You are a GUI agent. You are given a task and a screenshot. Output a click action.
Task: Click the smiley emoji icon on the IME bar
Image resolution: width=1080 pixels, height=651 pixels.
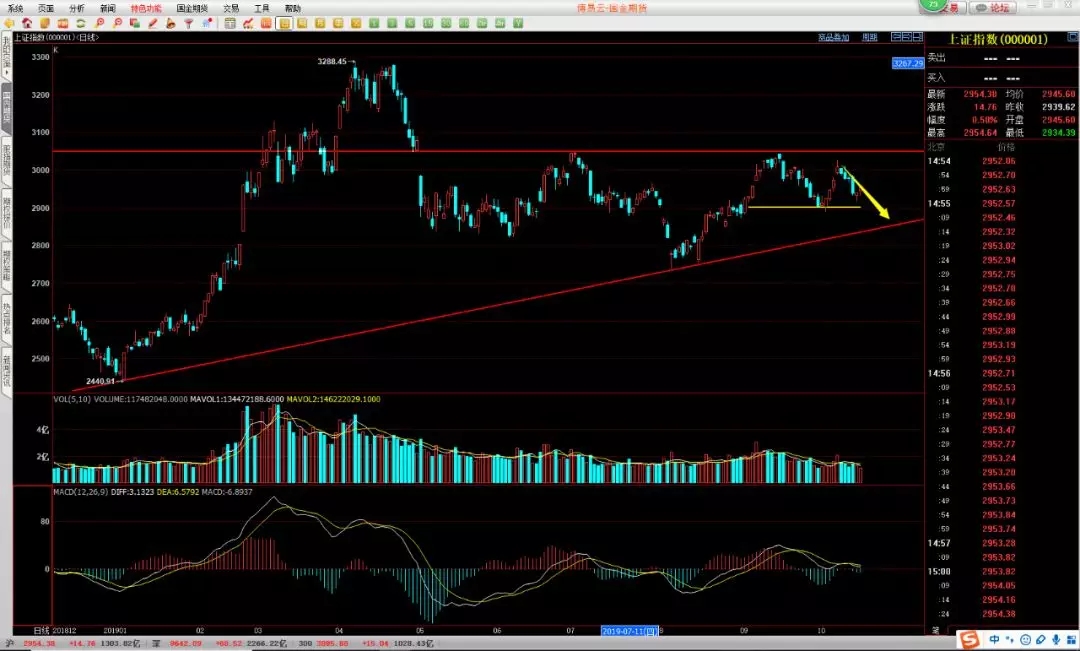tap(1025, 640)
